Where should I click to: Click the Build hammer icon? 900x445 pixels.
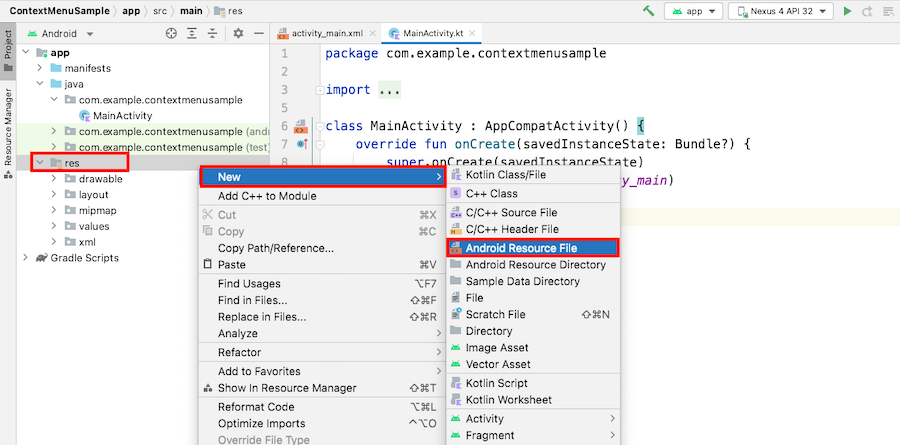coord(649,11)
